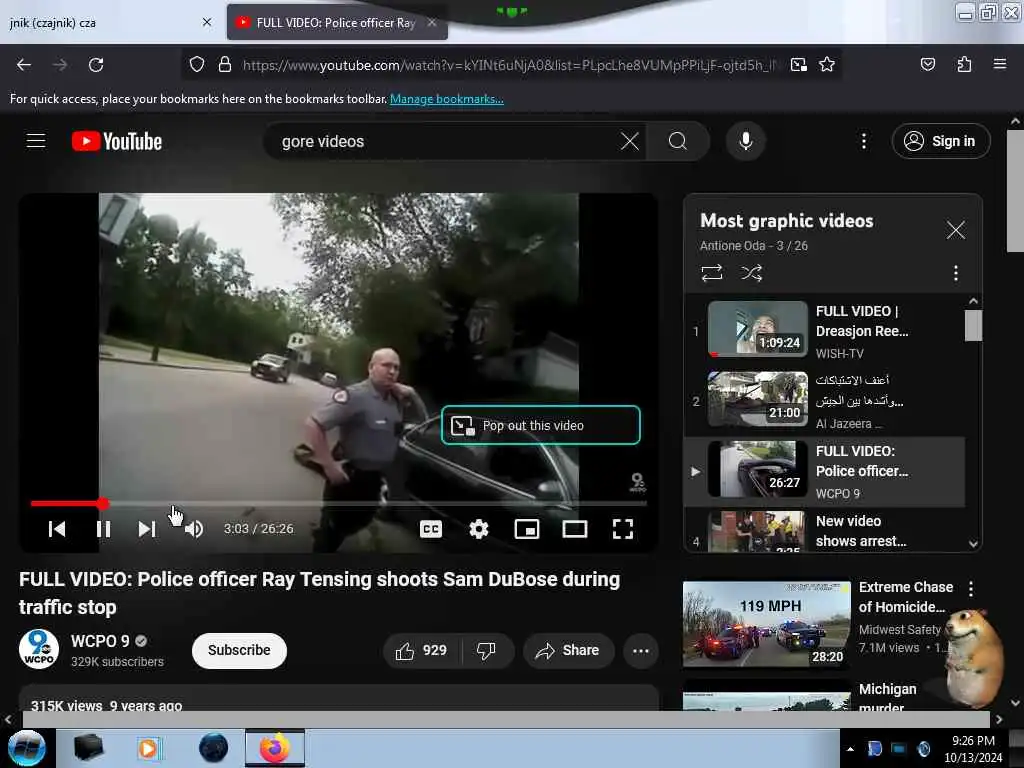The height and width of the screenshot is (768, 1024).
Task: Open the Firefox application menu
Action: point(1000,65)
